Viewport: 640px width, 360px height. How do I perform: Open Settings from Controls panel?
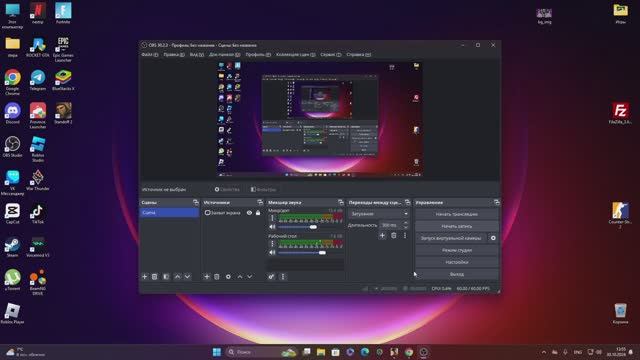pyautogui.click(x=457, y=262)
